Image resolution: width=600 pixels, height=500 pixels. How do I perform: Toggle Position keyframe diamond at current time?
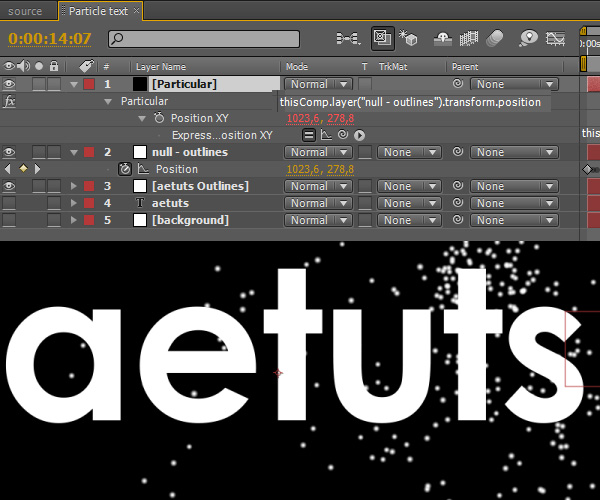click(x=23, y=168)
